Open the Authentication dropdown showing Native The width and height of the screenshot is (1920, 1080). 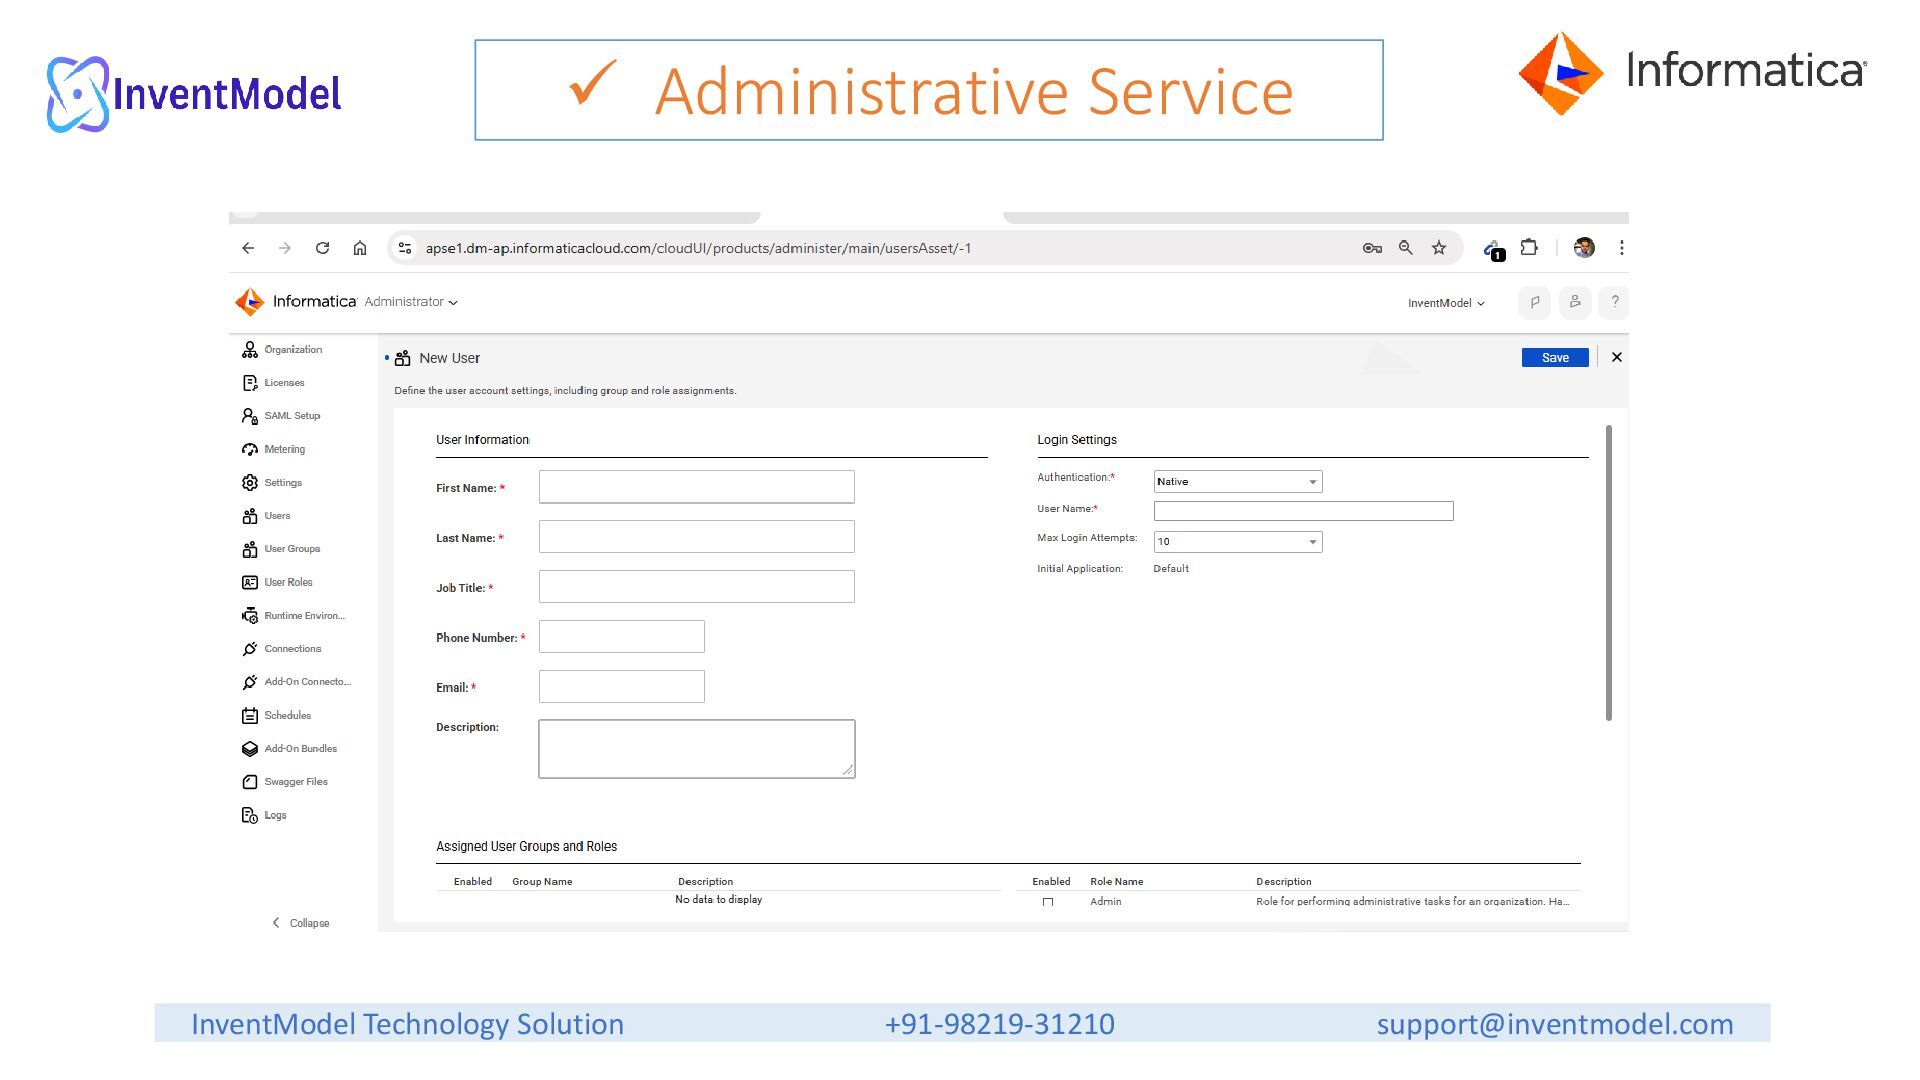pos(1238,482)
